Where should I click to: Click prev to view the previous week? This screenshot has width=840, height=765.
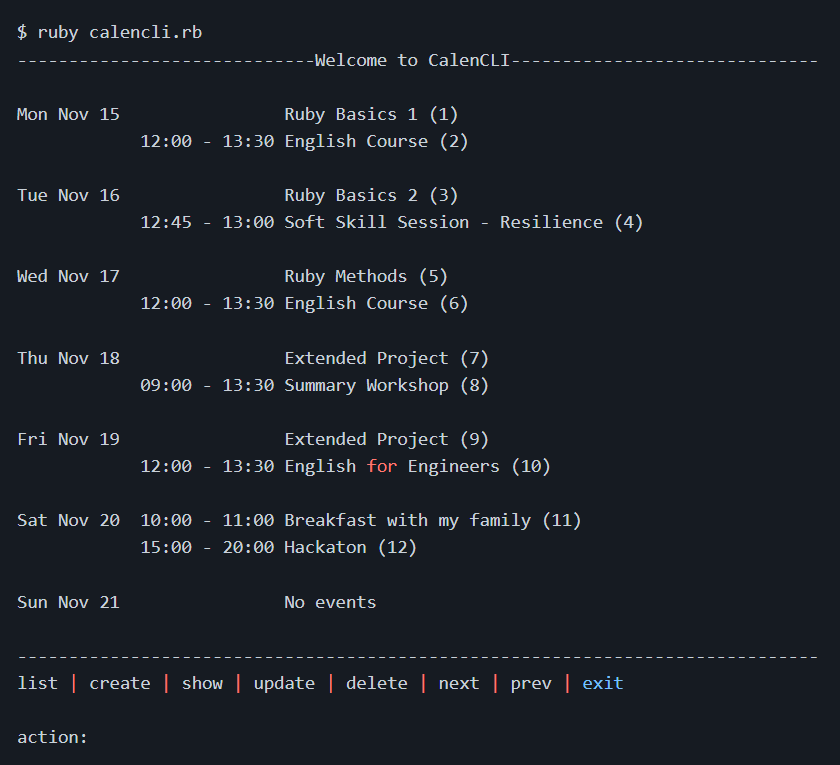pyautogui.click(x=530, y=682)
